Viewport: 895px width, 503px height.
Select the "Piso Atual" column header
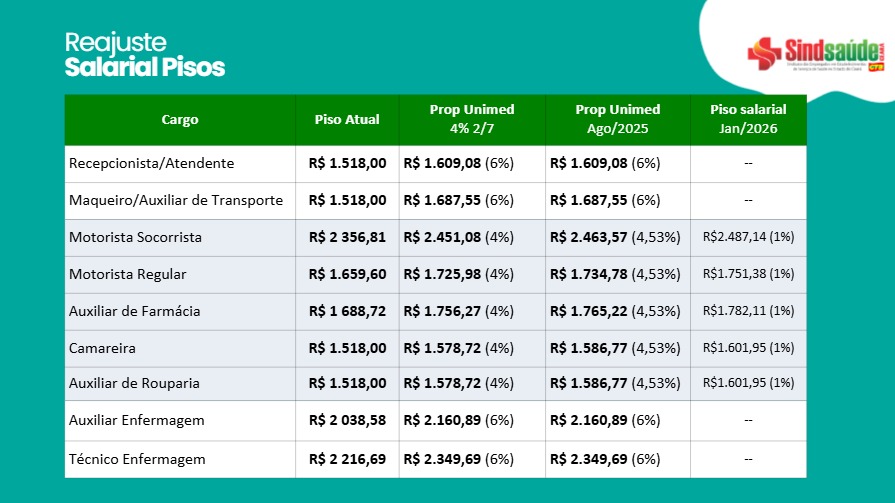tap(347, 120)
